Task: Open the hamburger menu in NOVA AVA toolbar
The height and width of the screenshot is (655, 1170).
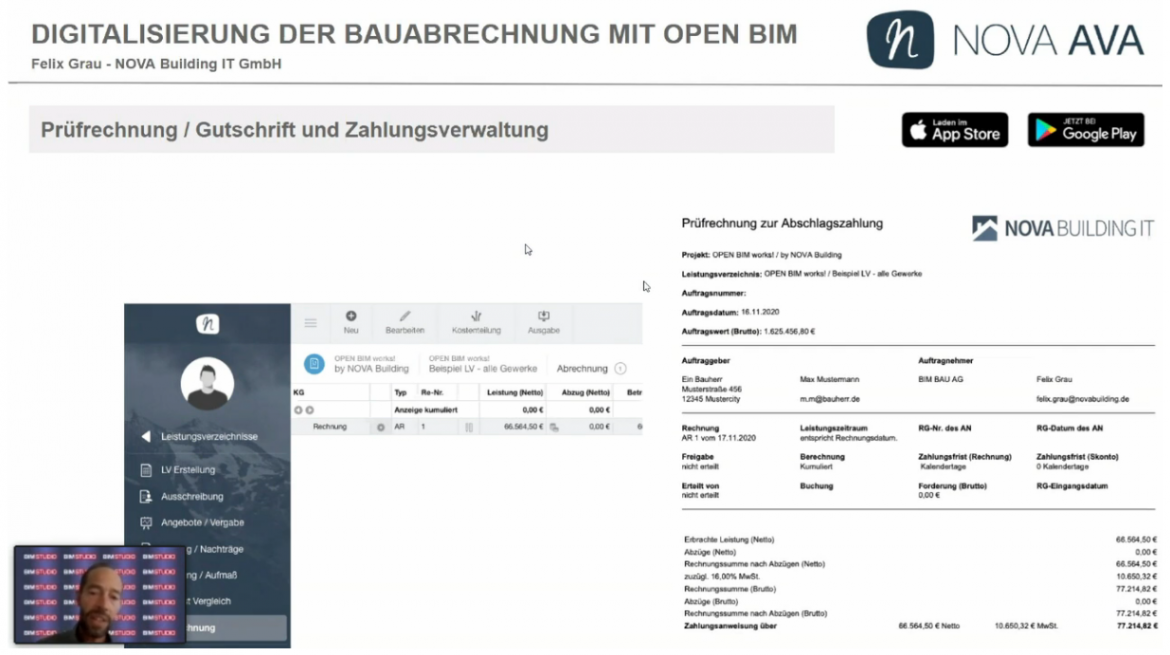Action: 310,323
